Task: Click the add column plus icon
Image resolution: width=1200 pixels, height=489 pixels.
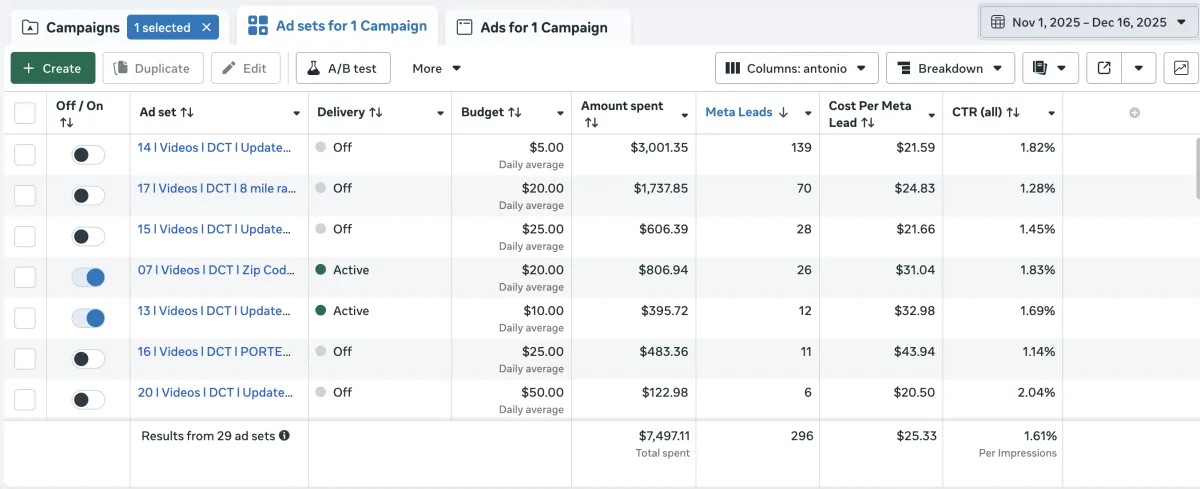Action: [1134, 113]
